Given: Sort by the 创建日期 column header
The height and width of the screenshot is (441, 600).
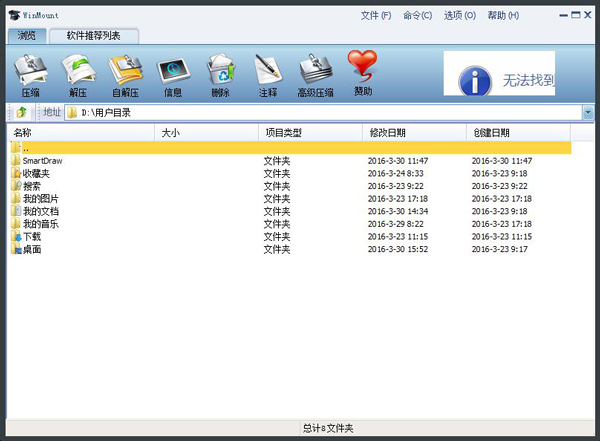Looking at the screenshot, I should pyautogui.click(x=518, y=133).
